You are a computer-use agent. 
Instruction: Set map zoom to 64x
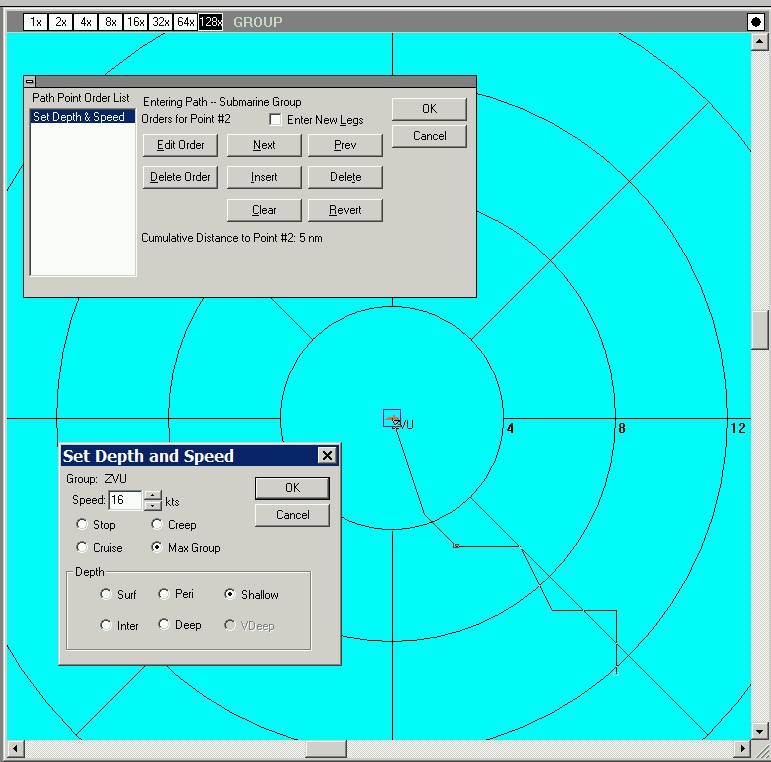click(x=186, y=22)
